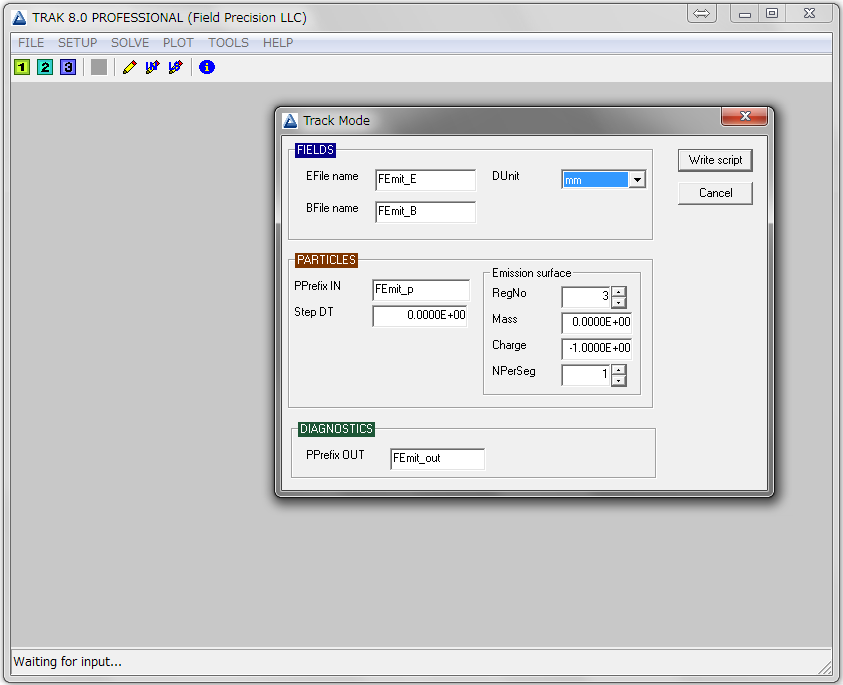Click the second plot-with-pencil toolbar icon

click(x=176, y=67)
